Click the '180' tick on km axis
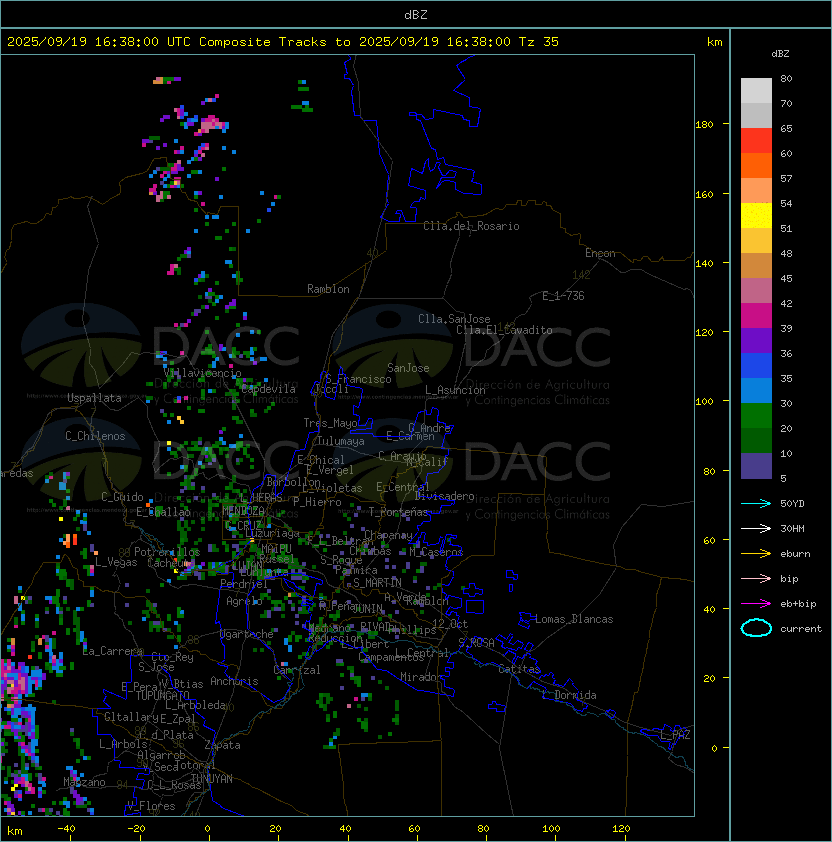This screenshot has width=832, height=842. pyautogui.click(x=704, y=124)
